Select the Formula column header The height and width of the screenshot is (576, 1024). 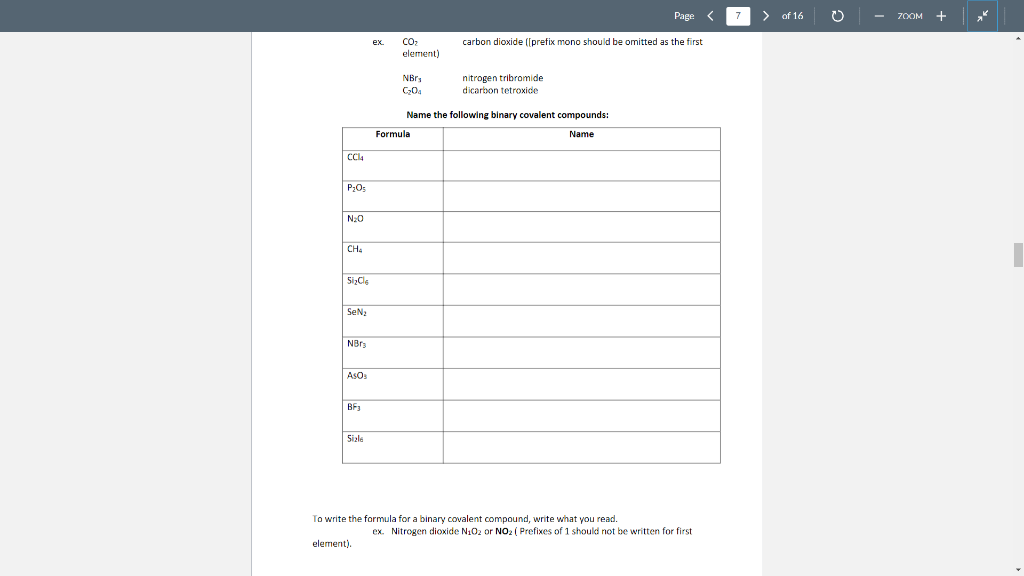392,134
